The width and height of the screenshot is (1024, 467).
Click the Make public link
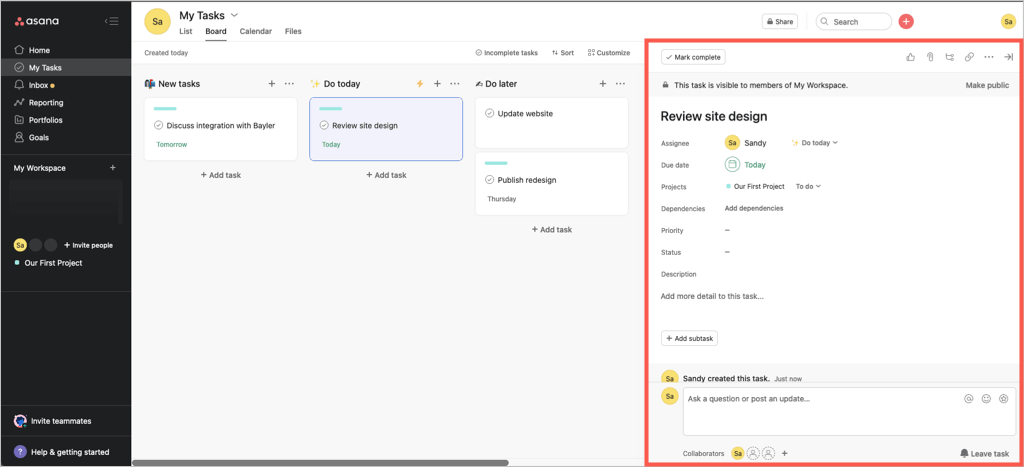coord(986,86)
